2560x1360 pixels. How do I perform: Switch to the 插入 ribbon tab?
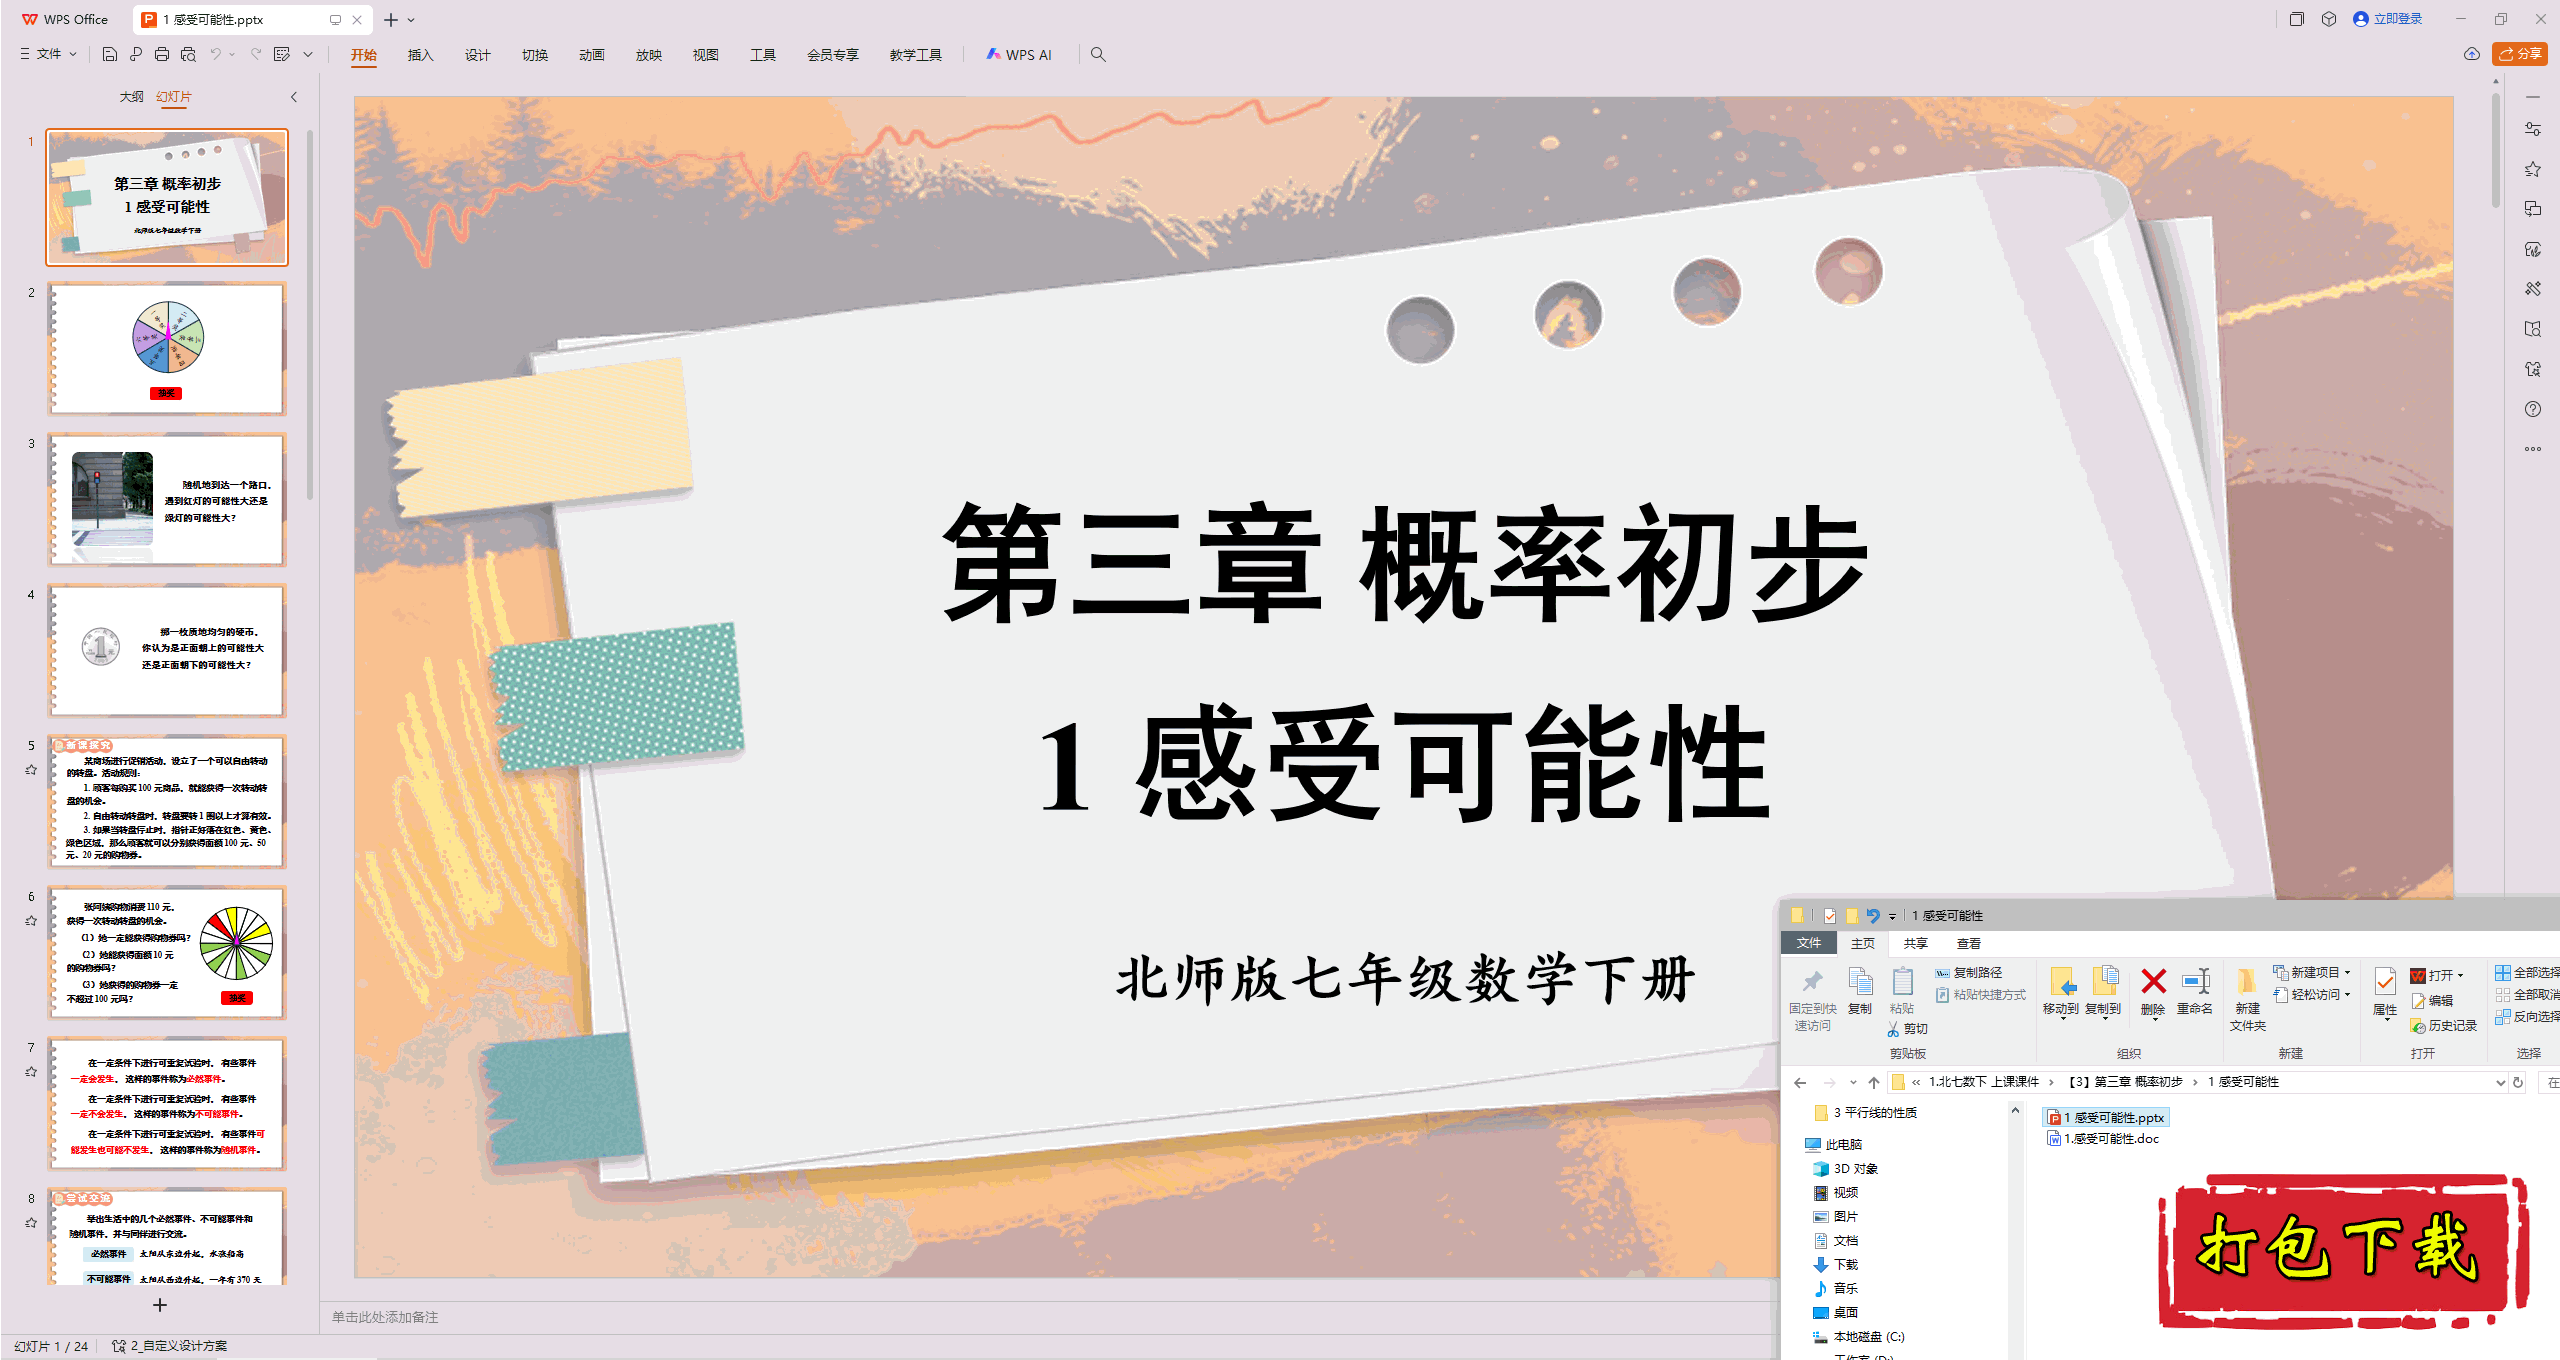(x=420, y=55)
